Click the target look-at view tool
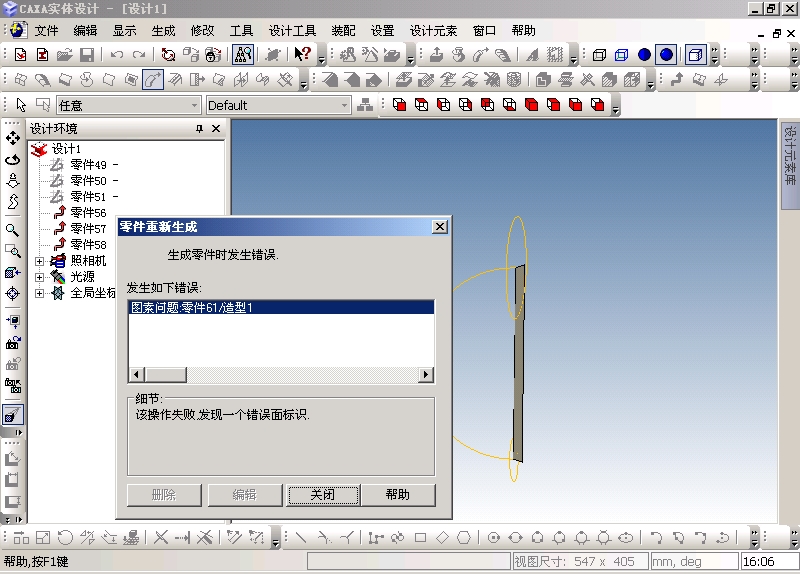Image resolution: width=800 pixels, height=574 pixels. tap(13, 293)
